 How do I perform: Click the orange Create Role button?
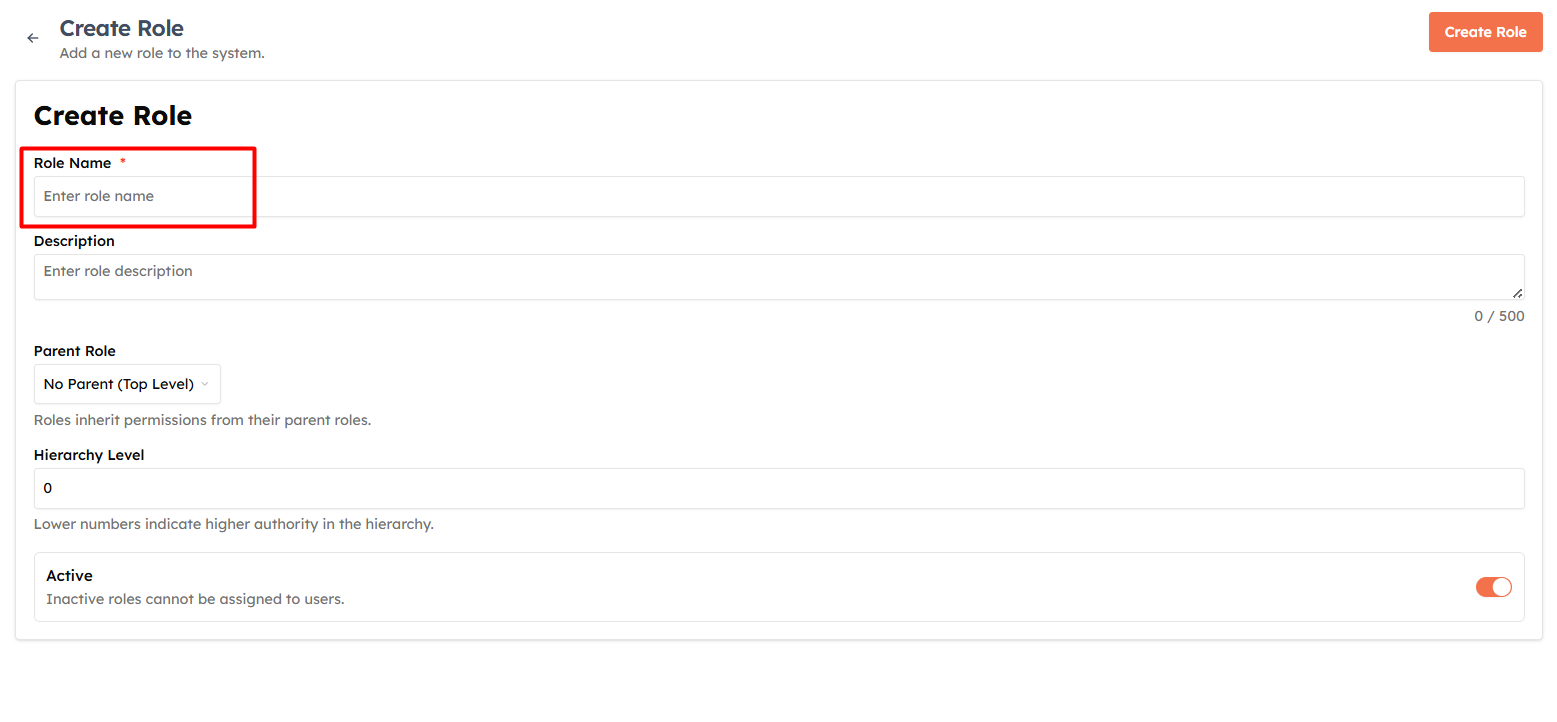pyautogui.click(x=1485, y=32)
